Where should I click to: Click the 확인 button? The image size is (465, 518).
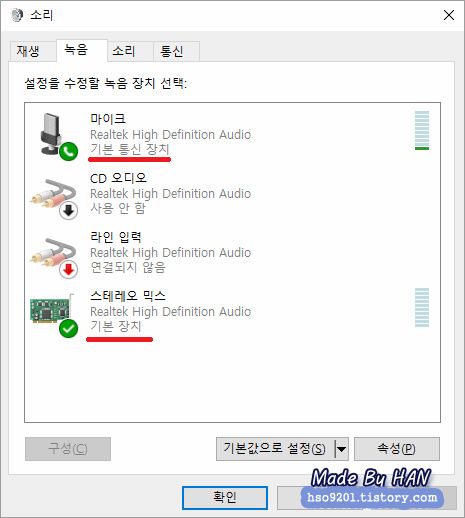[225, 498]
